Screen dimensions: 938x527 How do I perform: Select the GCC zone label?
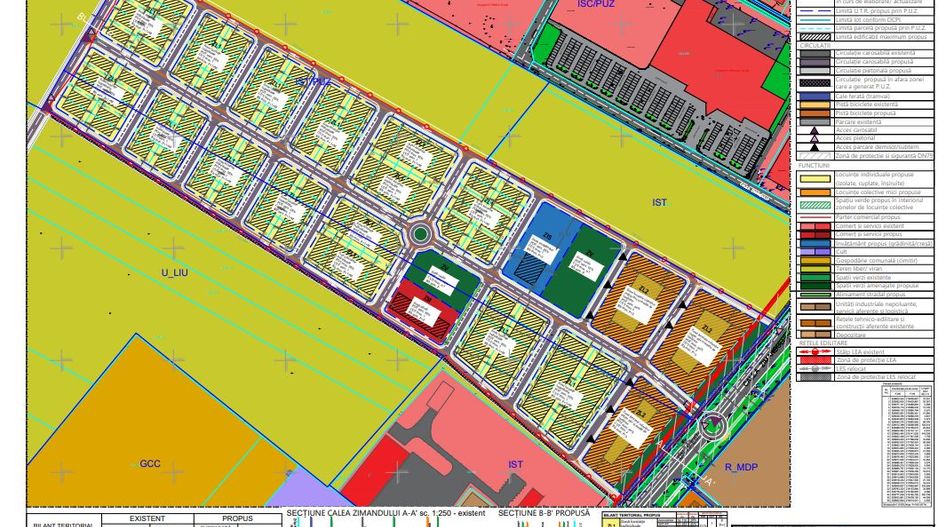pyautogui.click(x=150, y=465)
